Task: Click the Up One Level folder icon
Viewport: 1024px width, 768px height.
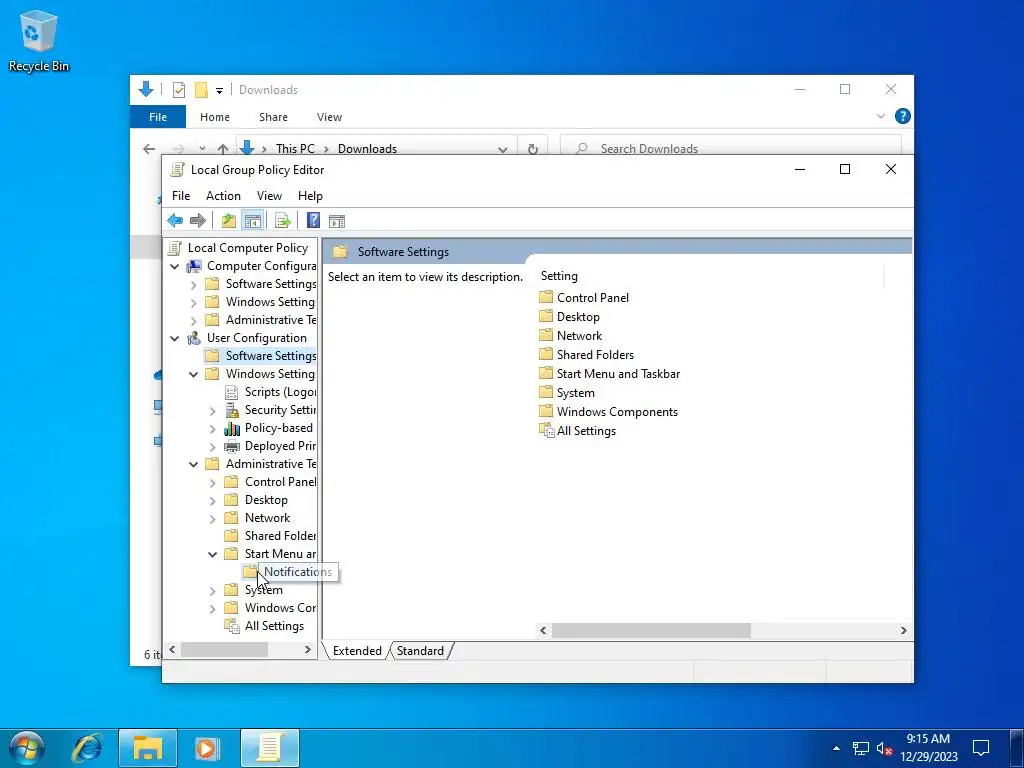Action: [x=229, y=221]
